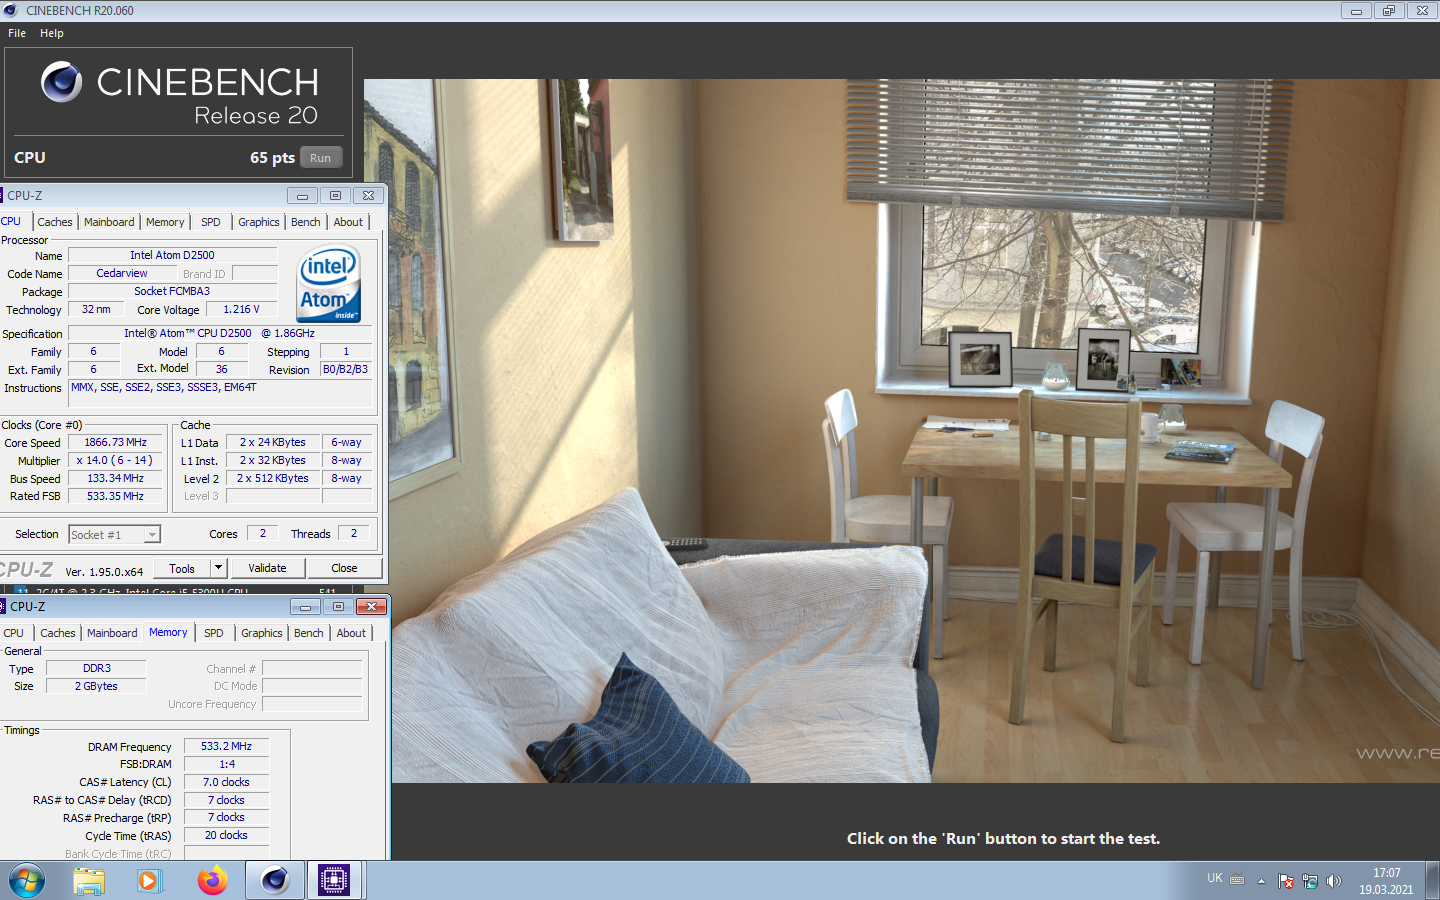Viewport: 1440px width, 900px height.
Task: Click the Show Desktop strip on taskbar
Action: click(1433, 881)
